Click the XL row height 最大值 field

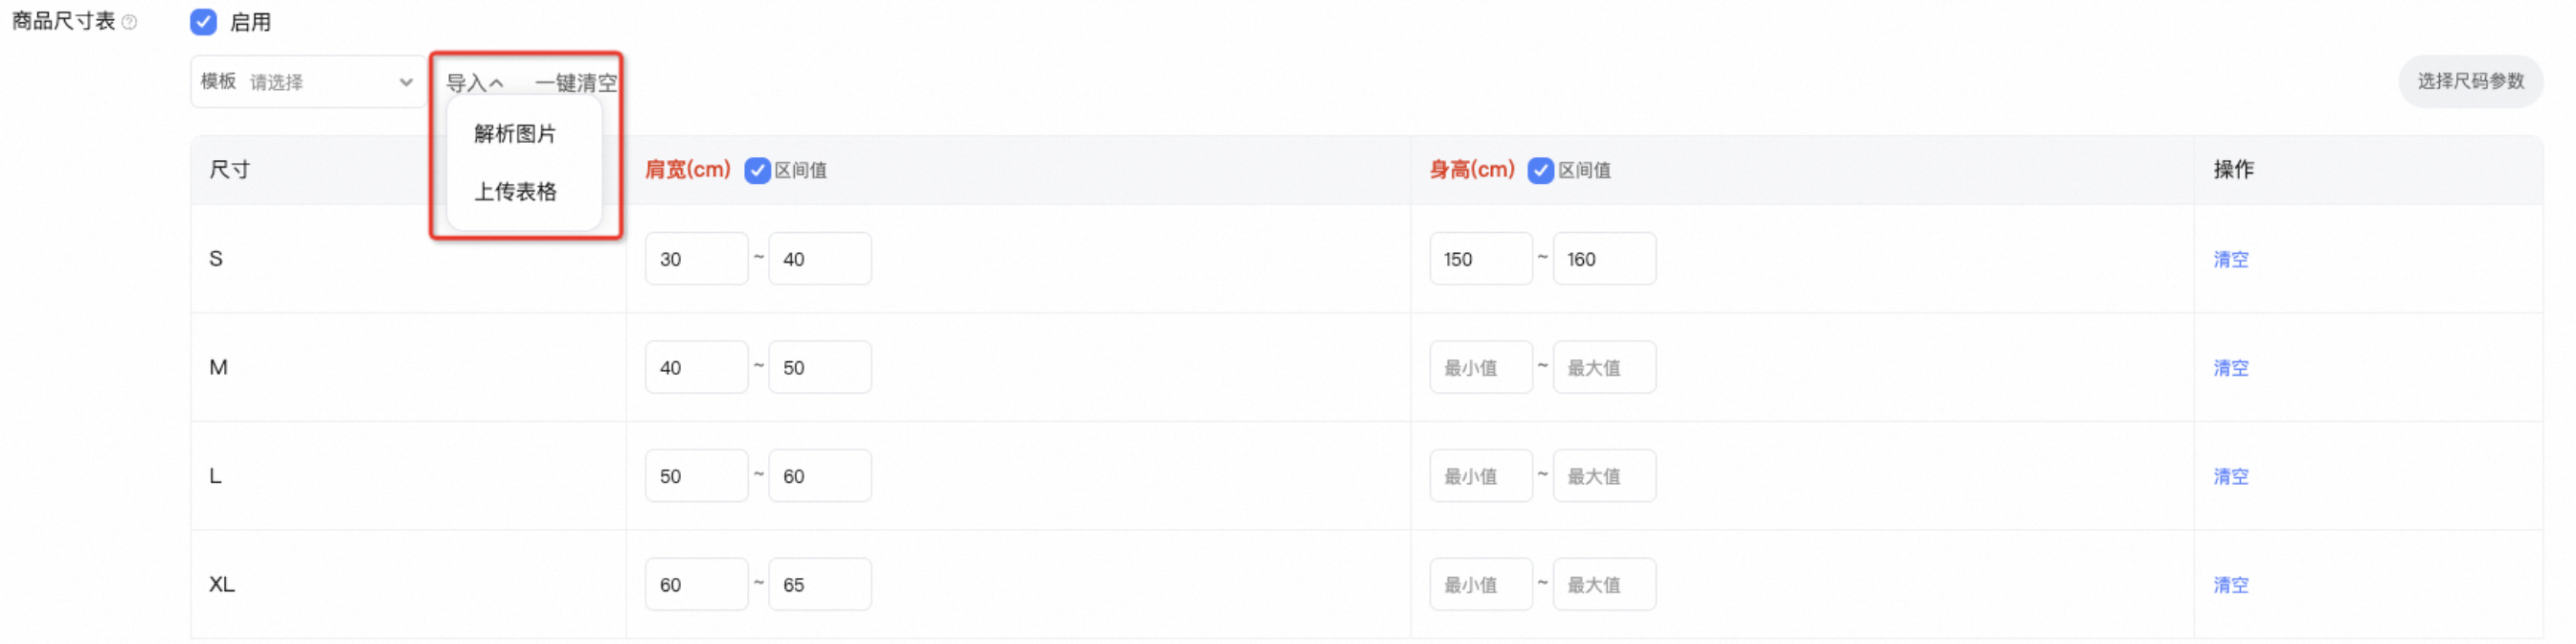1604,585
